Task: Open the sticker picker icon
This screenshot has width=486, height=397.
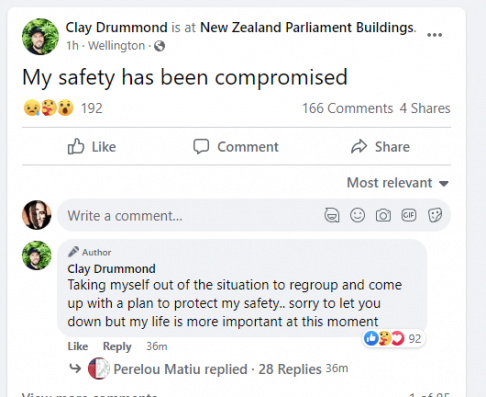Action: click(435, 215)
